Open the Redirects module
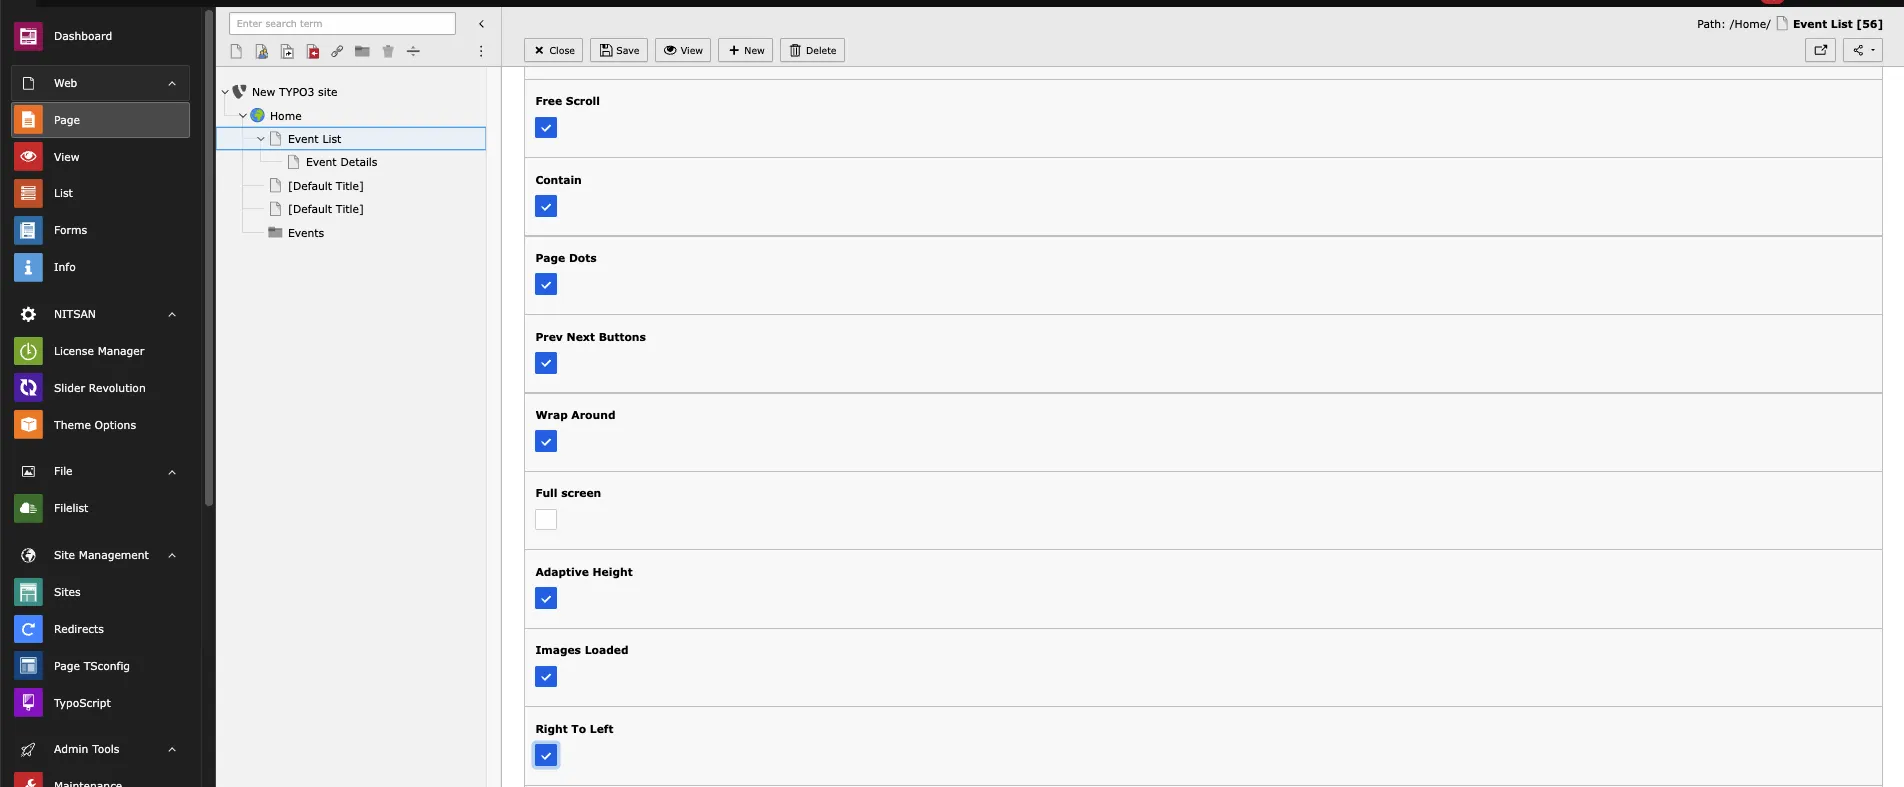The width and height of the screenshot is (1904, 787). [100, 629]
